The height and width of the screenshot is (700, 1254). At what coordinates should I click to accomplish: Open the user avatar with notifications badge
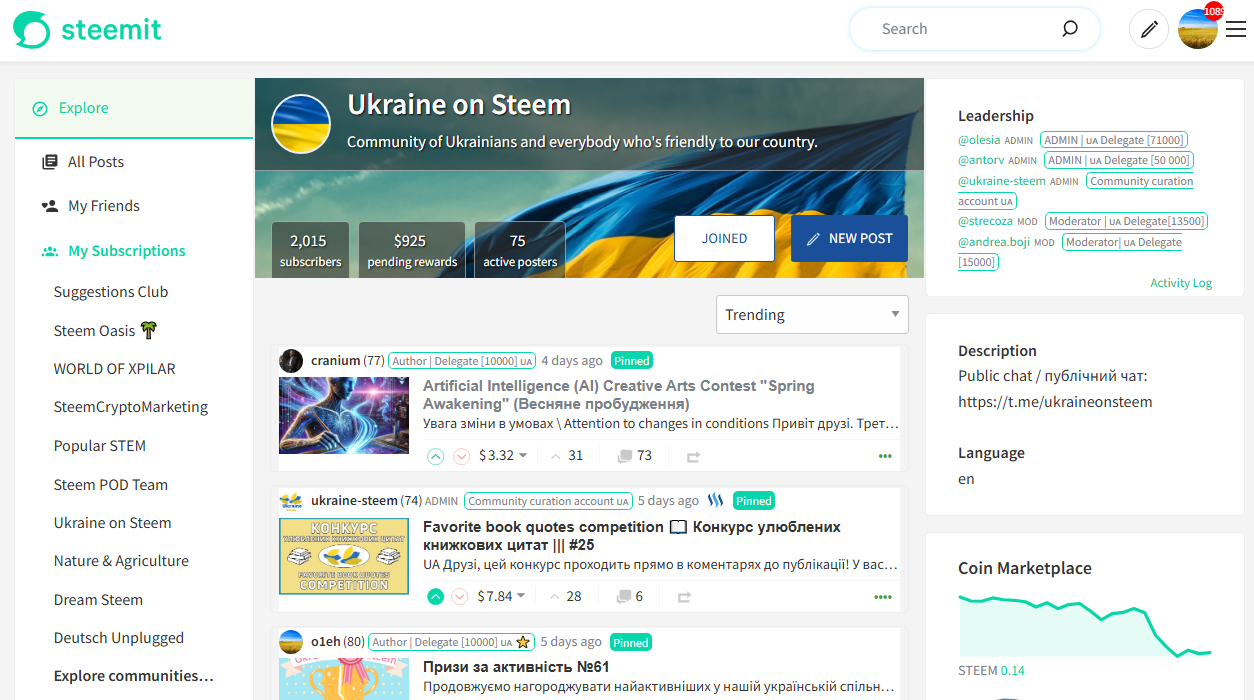(1198, 29)
